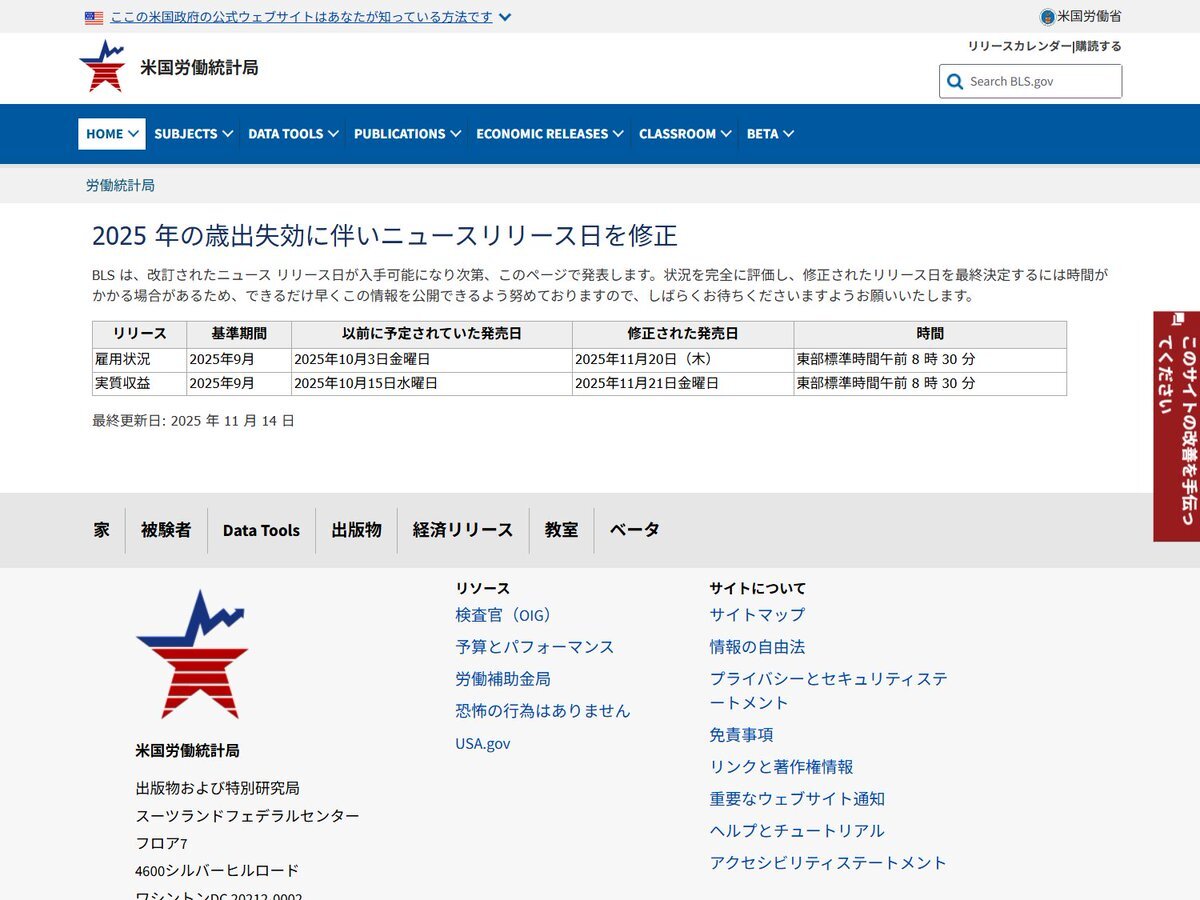The image size is (1200, 900).
Task: Follow the 労働統計局 breadcrumb link
Action: (x=120, y=185)
